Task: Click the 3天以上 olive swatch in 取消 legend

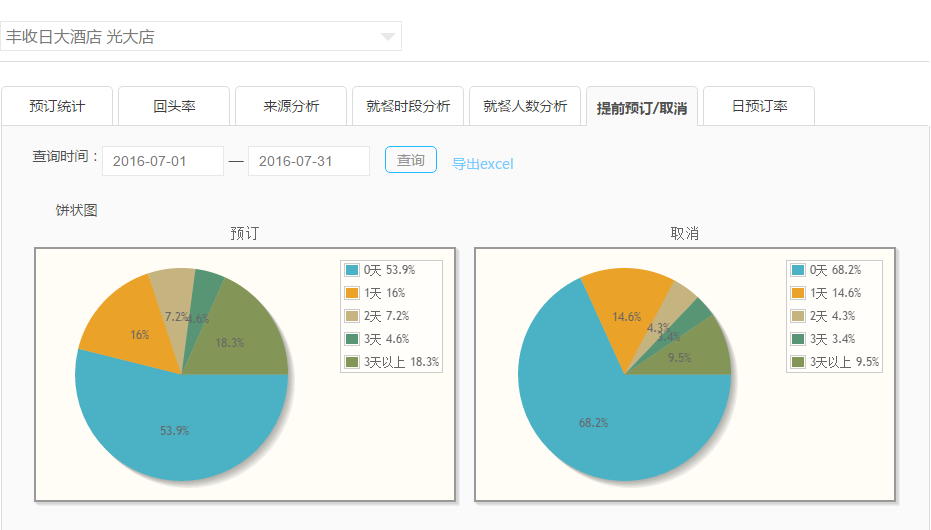Action: pyautogui.click(x=798, y=362)
